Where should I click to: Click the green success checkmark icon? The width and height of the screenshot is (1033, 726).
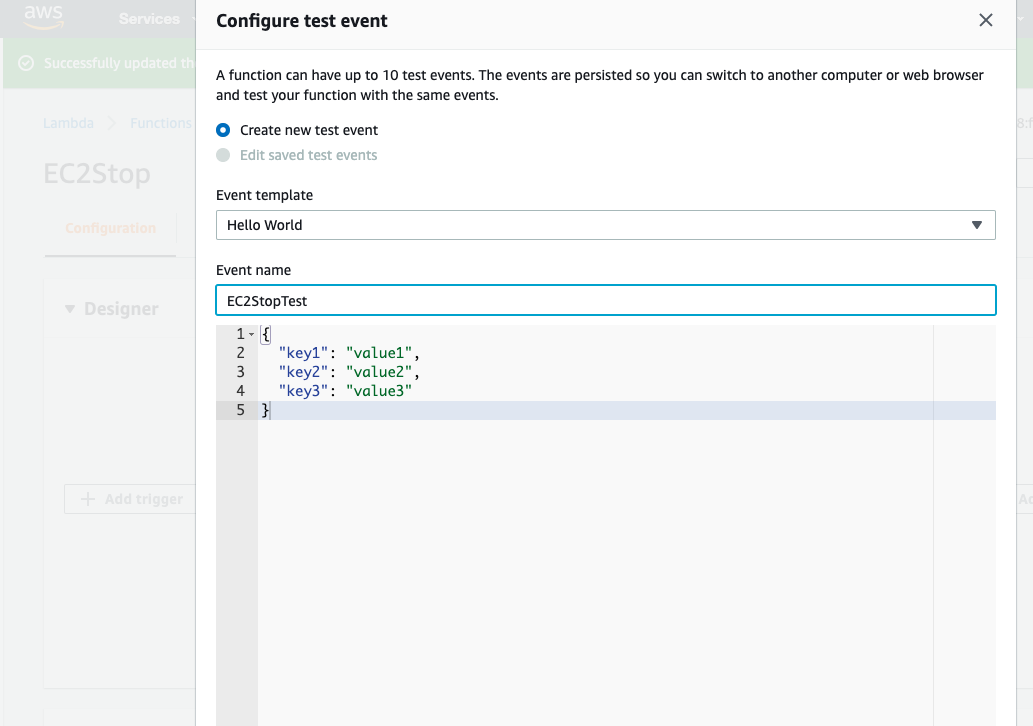(27, 63)
